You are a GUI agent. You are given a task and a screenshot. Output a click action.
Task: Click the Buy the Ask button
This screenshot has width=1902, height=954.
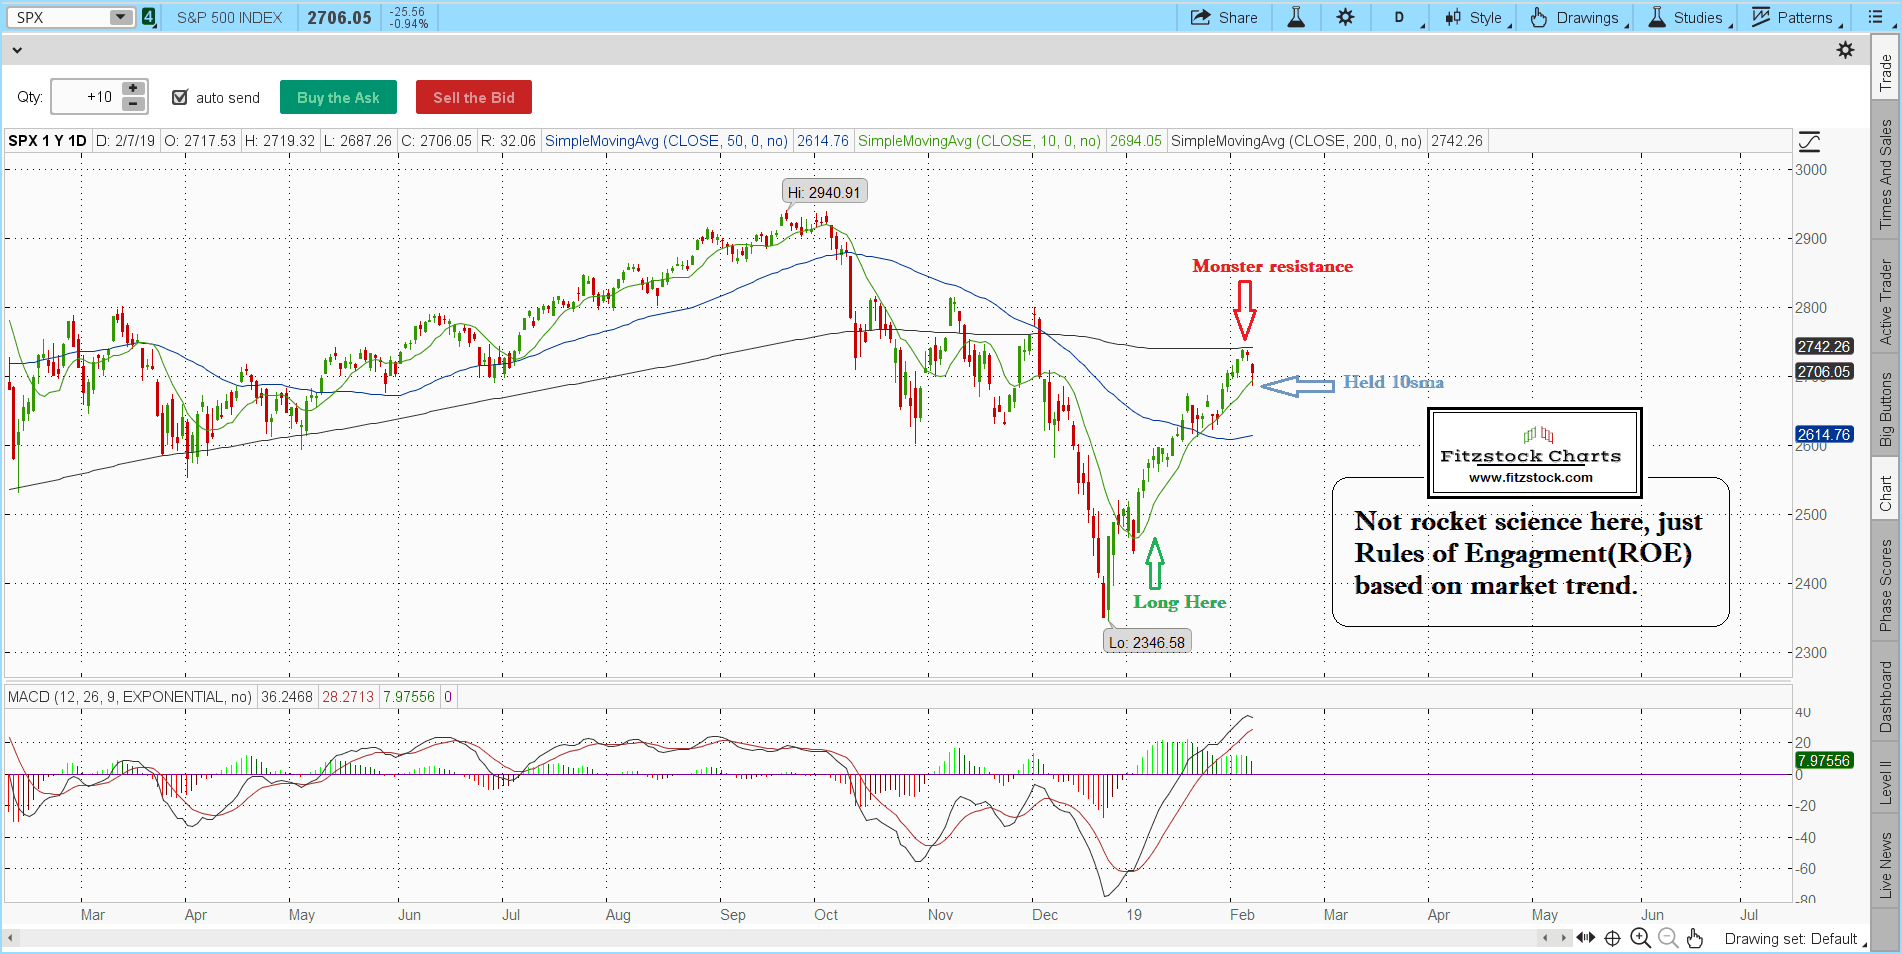click(x=338, y=97)
